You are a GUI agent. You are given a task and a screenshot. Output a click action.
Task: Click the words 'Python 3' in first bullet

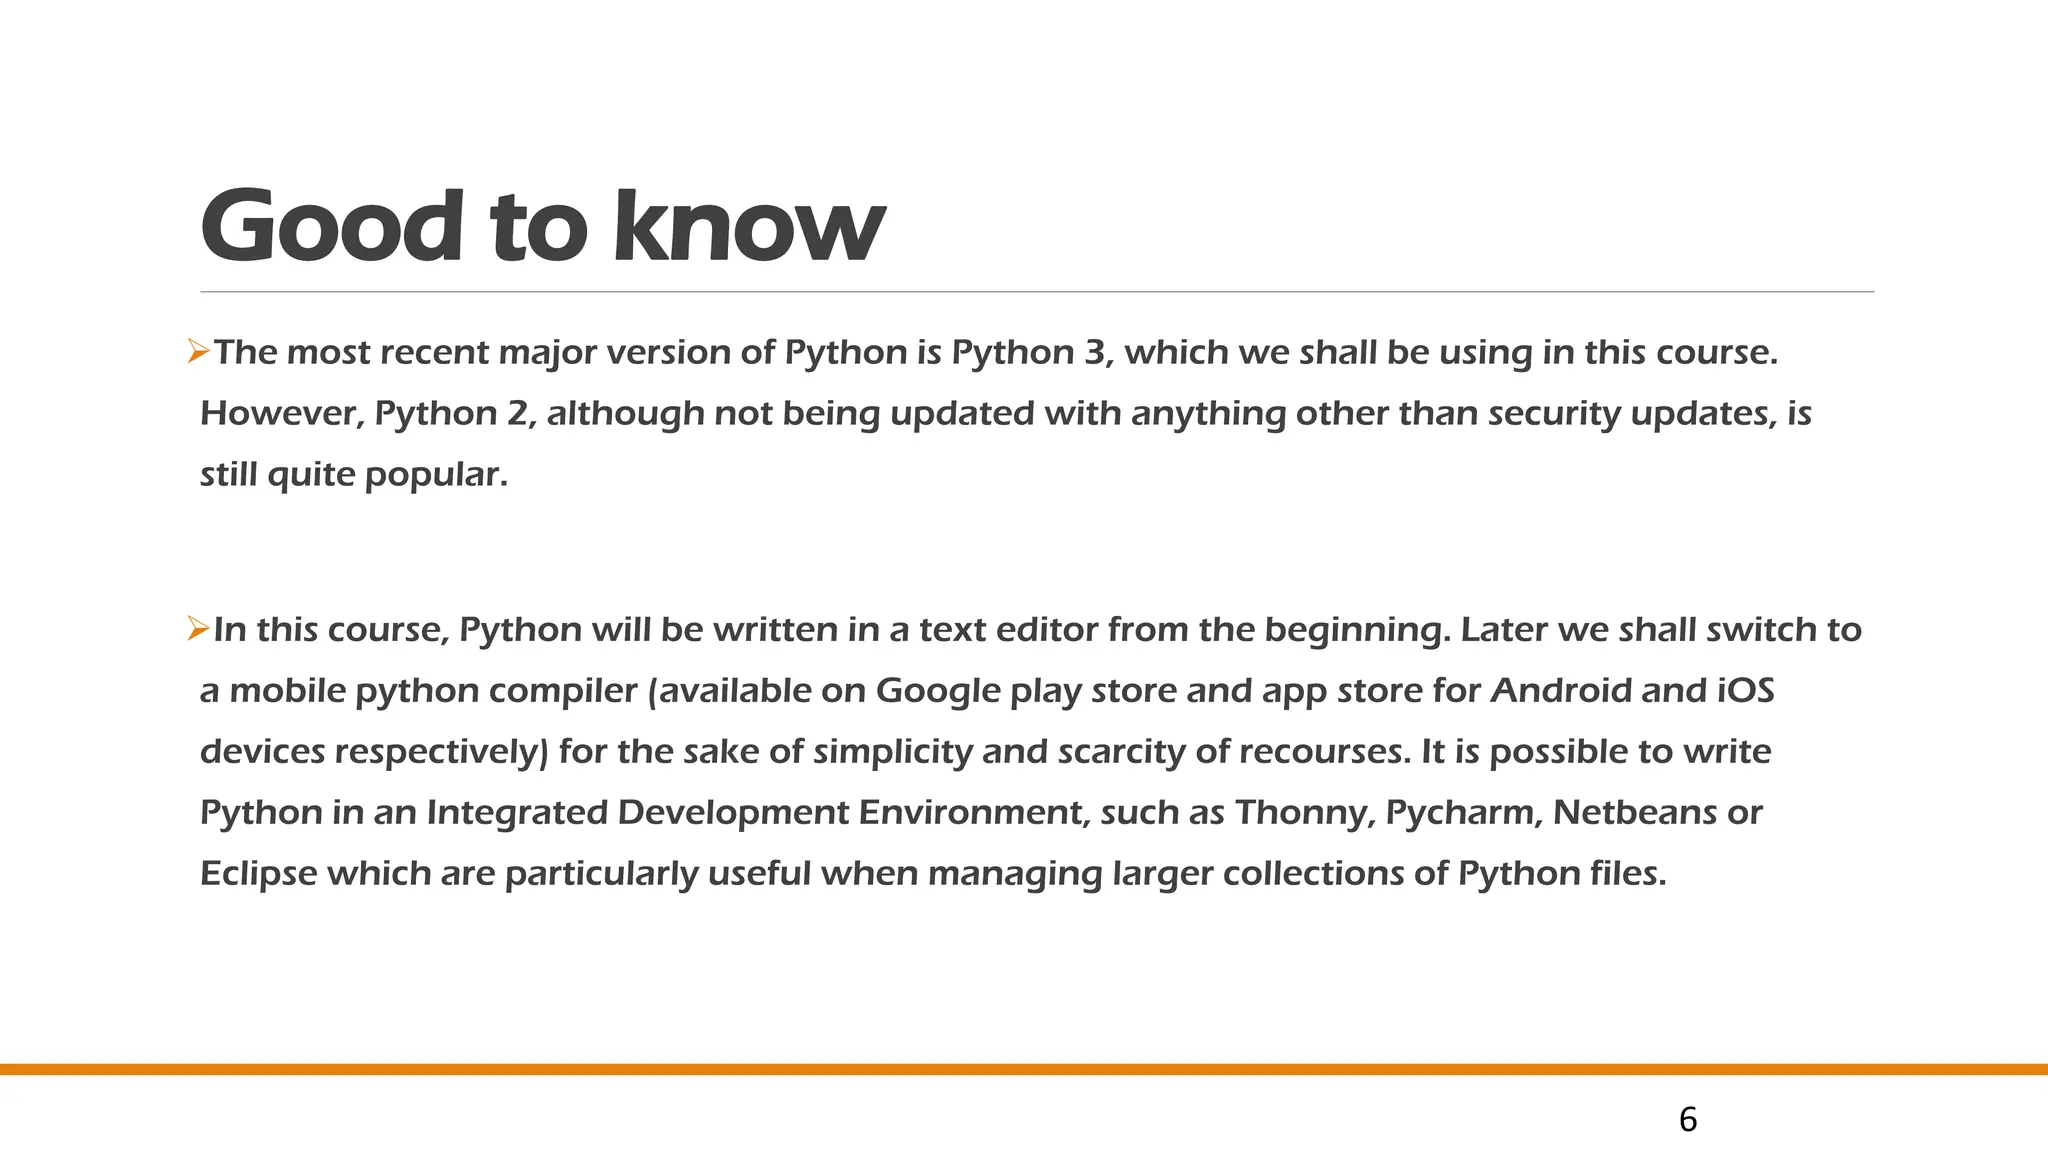tap(1031, 353)
